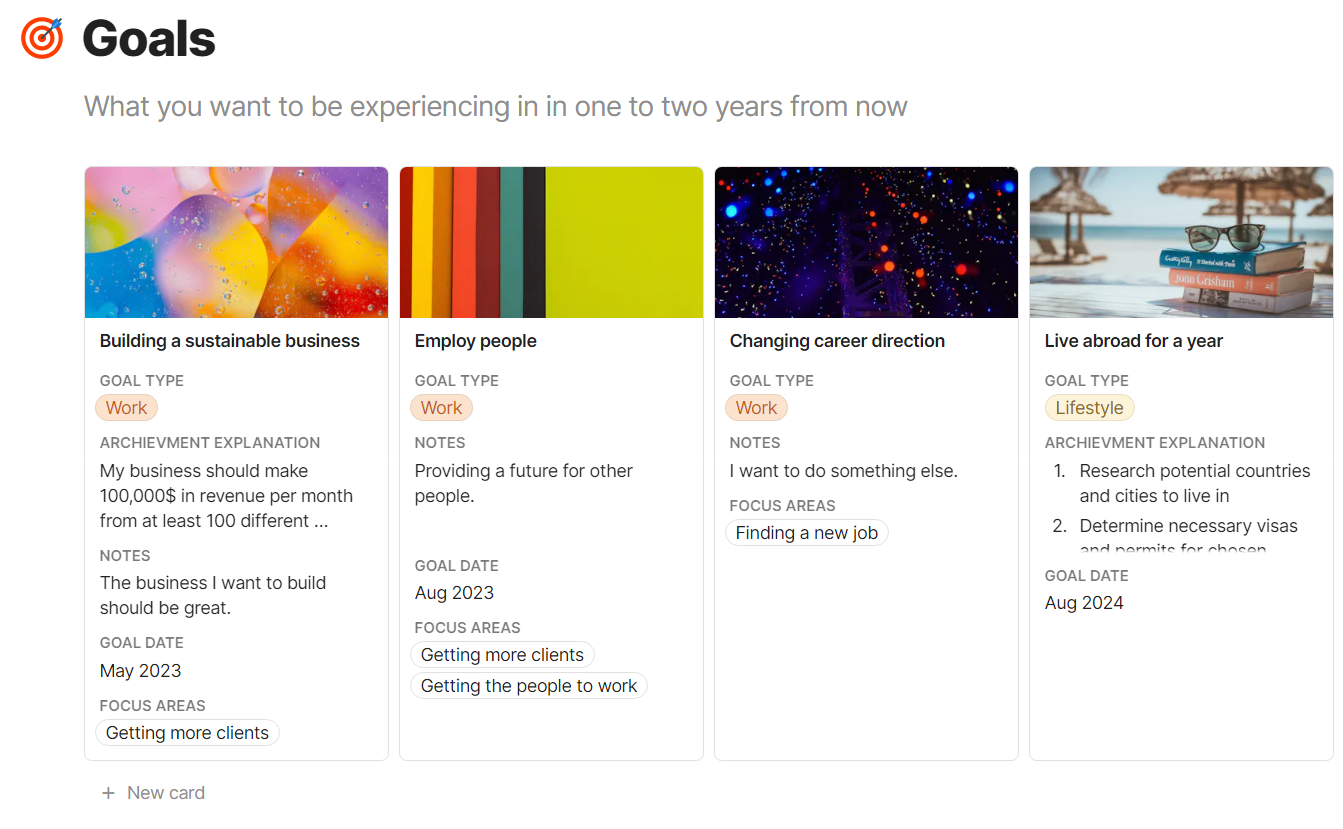Image resolution: width=1343 pixels, height=829 pixels.
Task: Click Getting more clients on Employ people card
Action: tap(502, 655)
